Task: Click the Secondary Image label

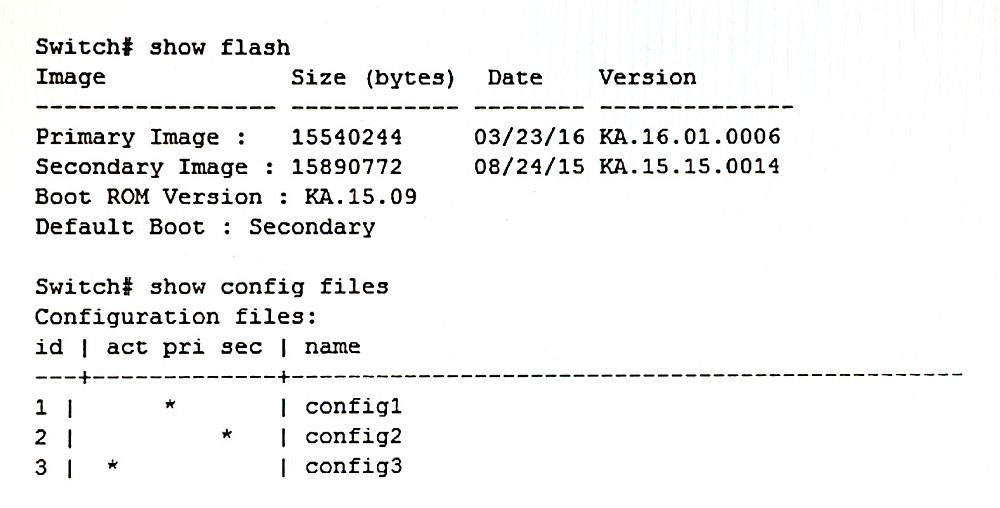Action: (155, 166)
